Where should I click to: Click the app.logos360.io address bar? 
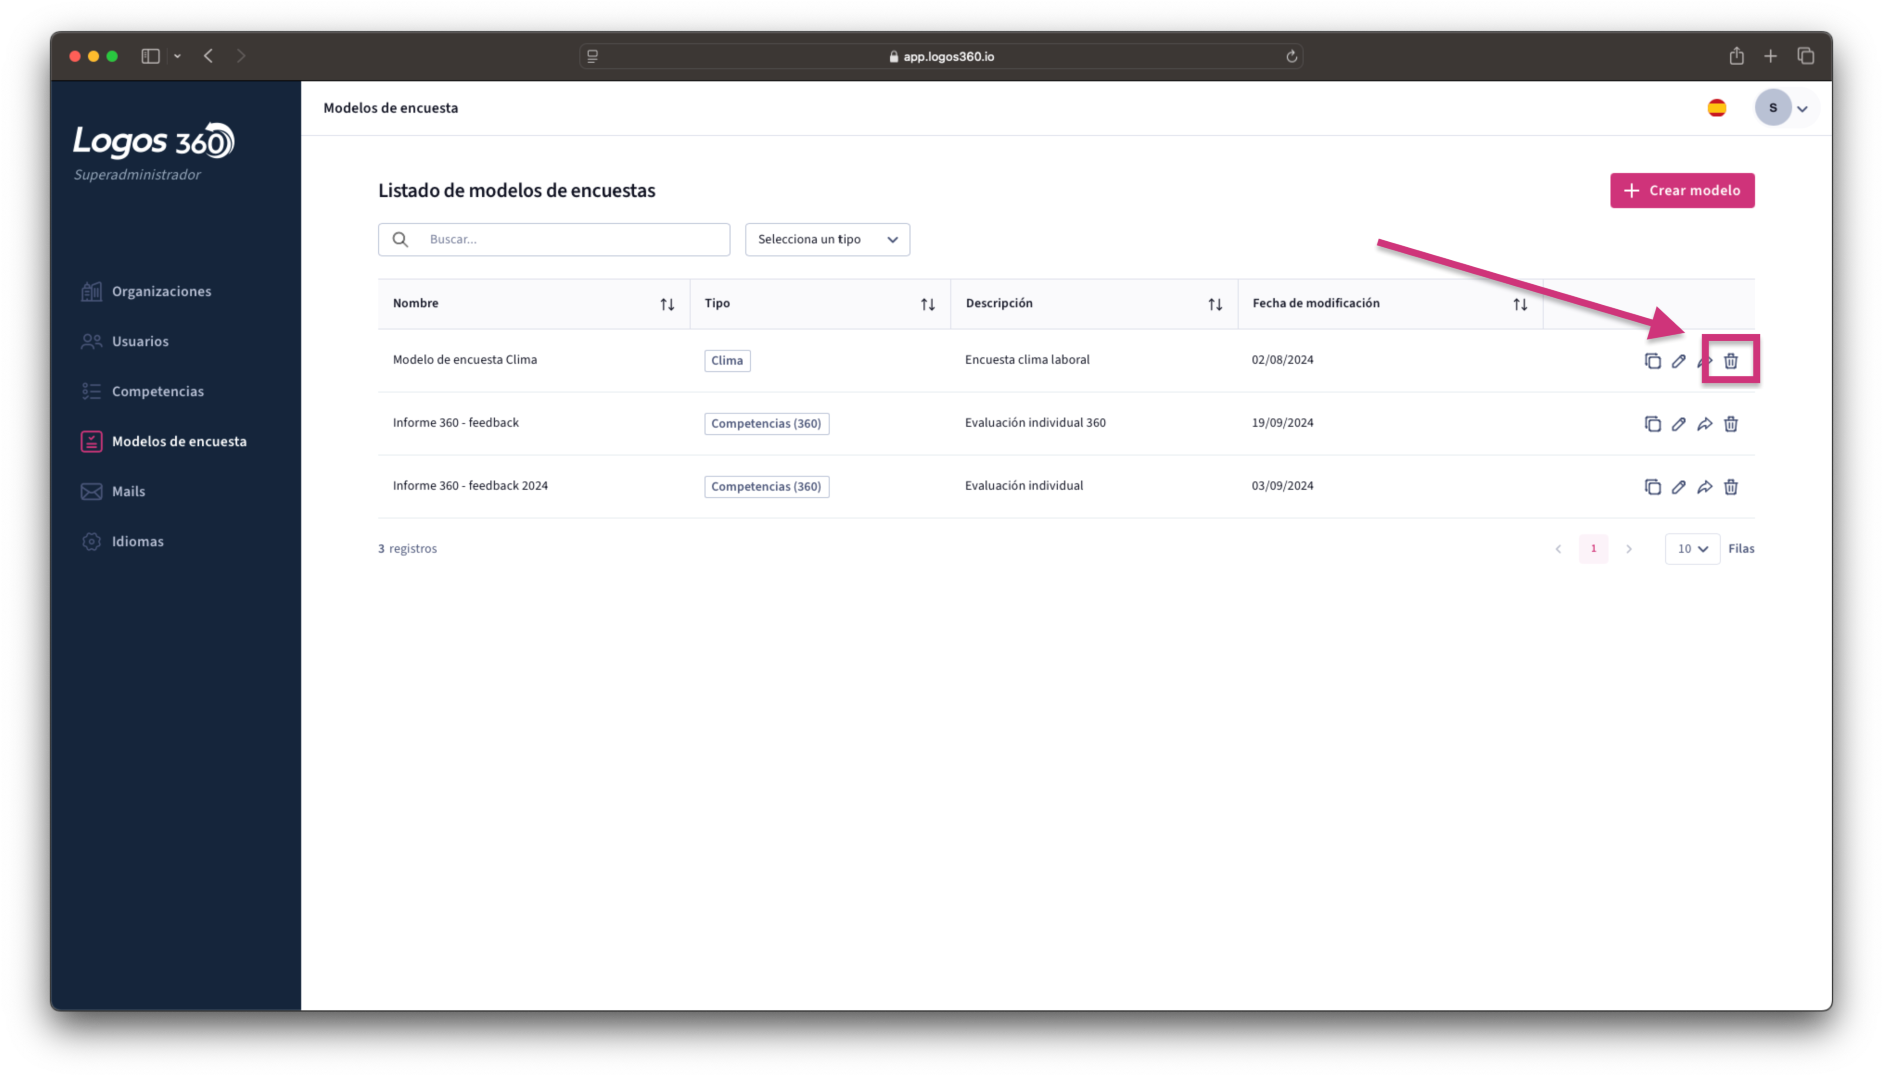click(941, 56)
